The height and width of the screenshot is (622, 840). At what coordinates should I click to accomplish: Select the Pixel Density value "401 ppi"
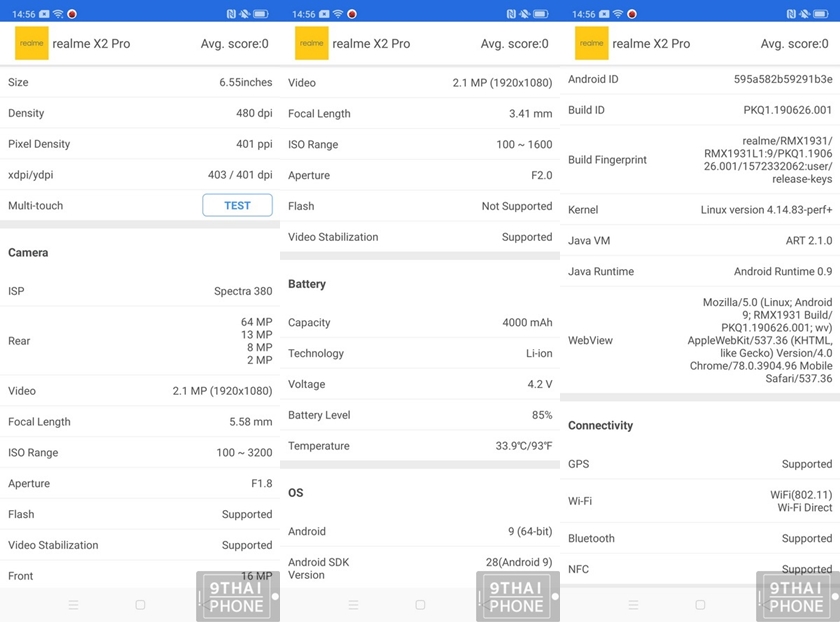click(x=254, y=144)
